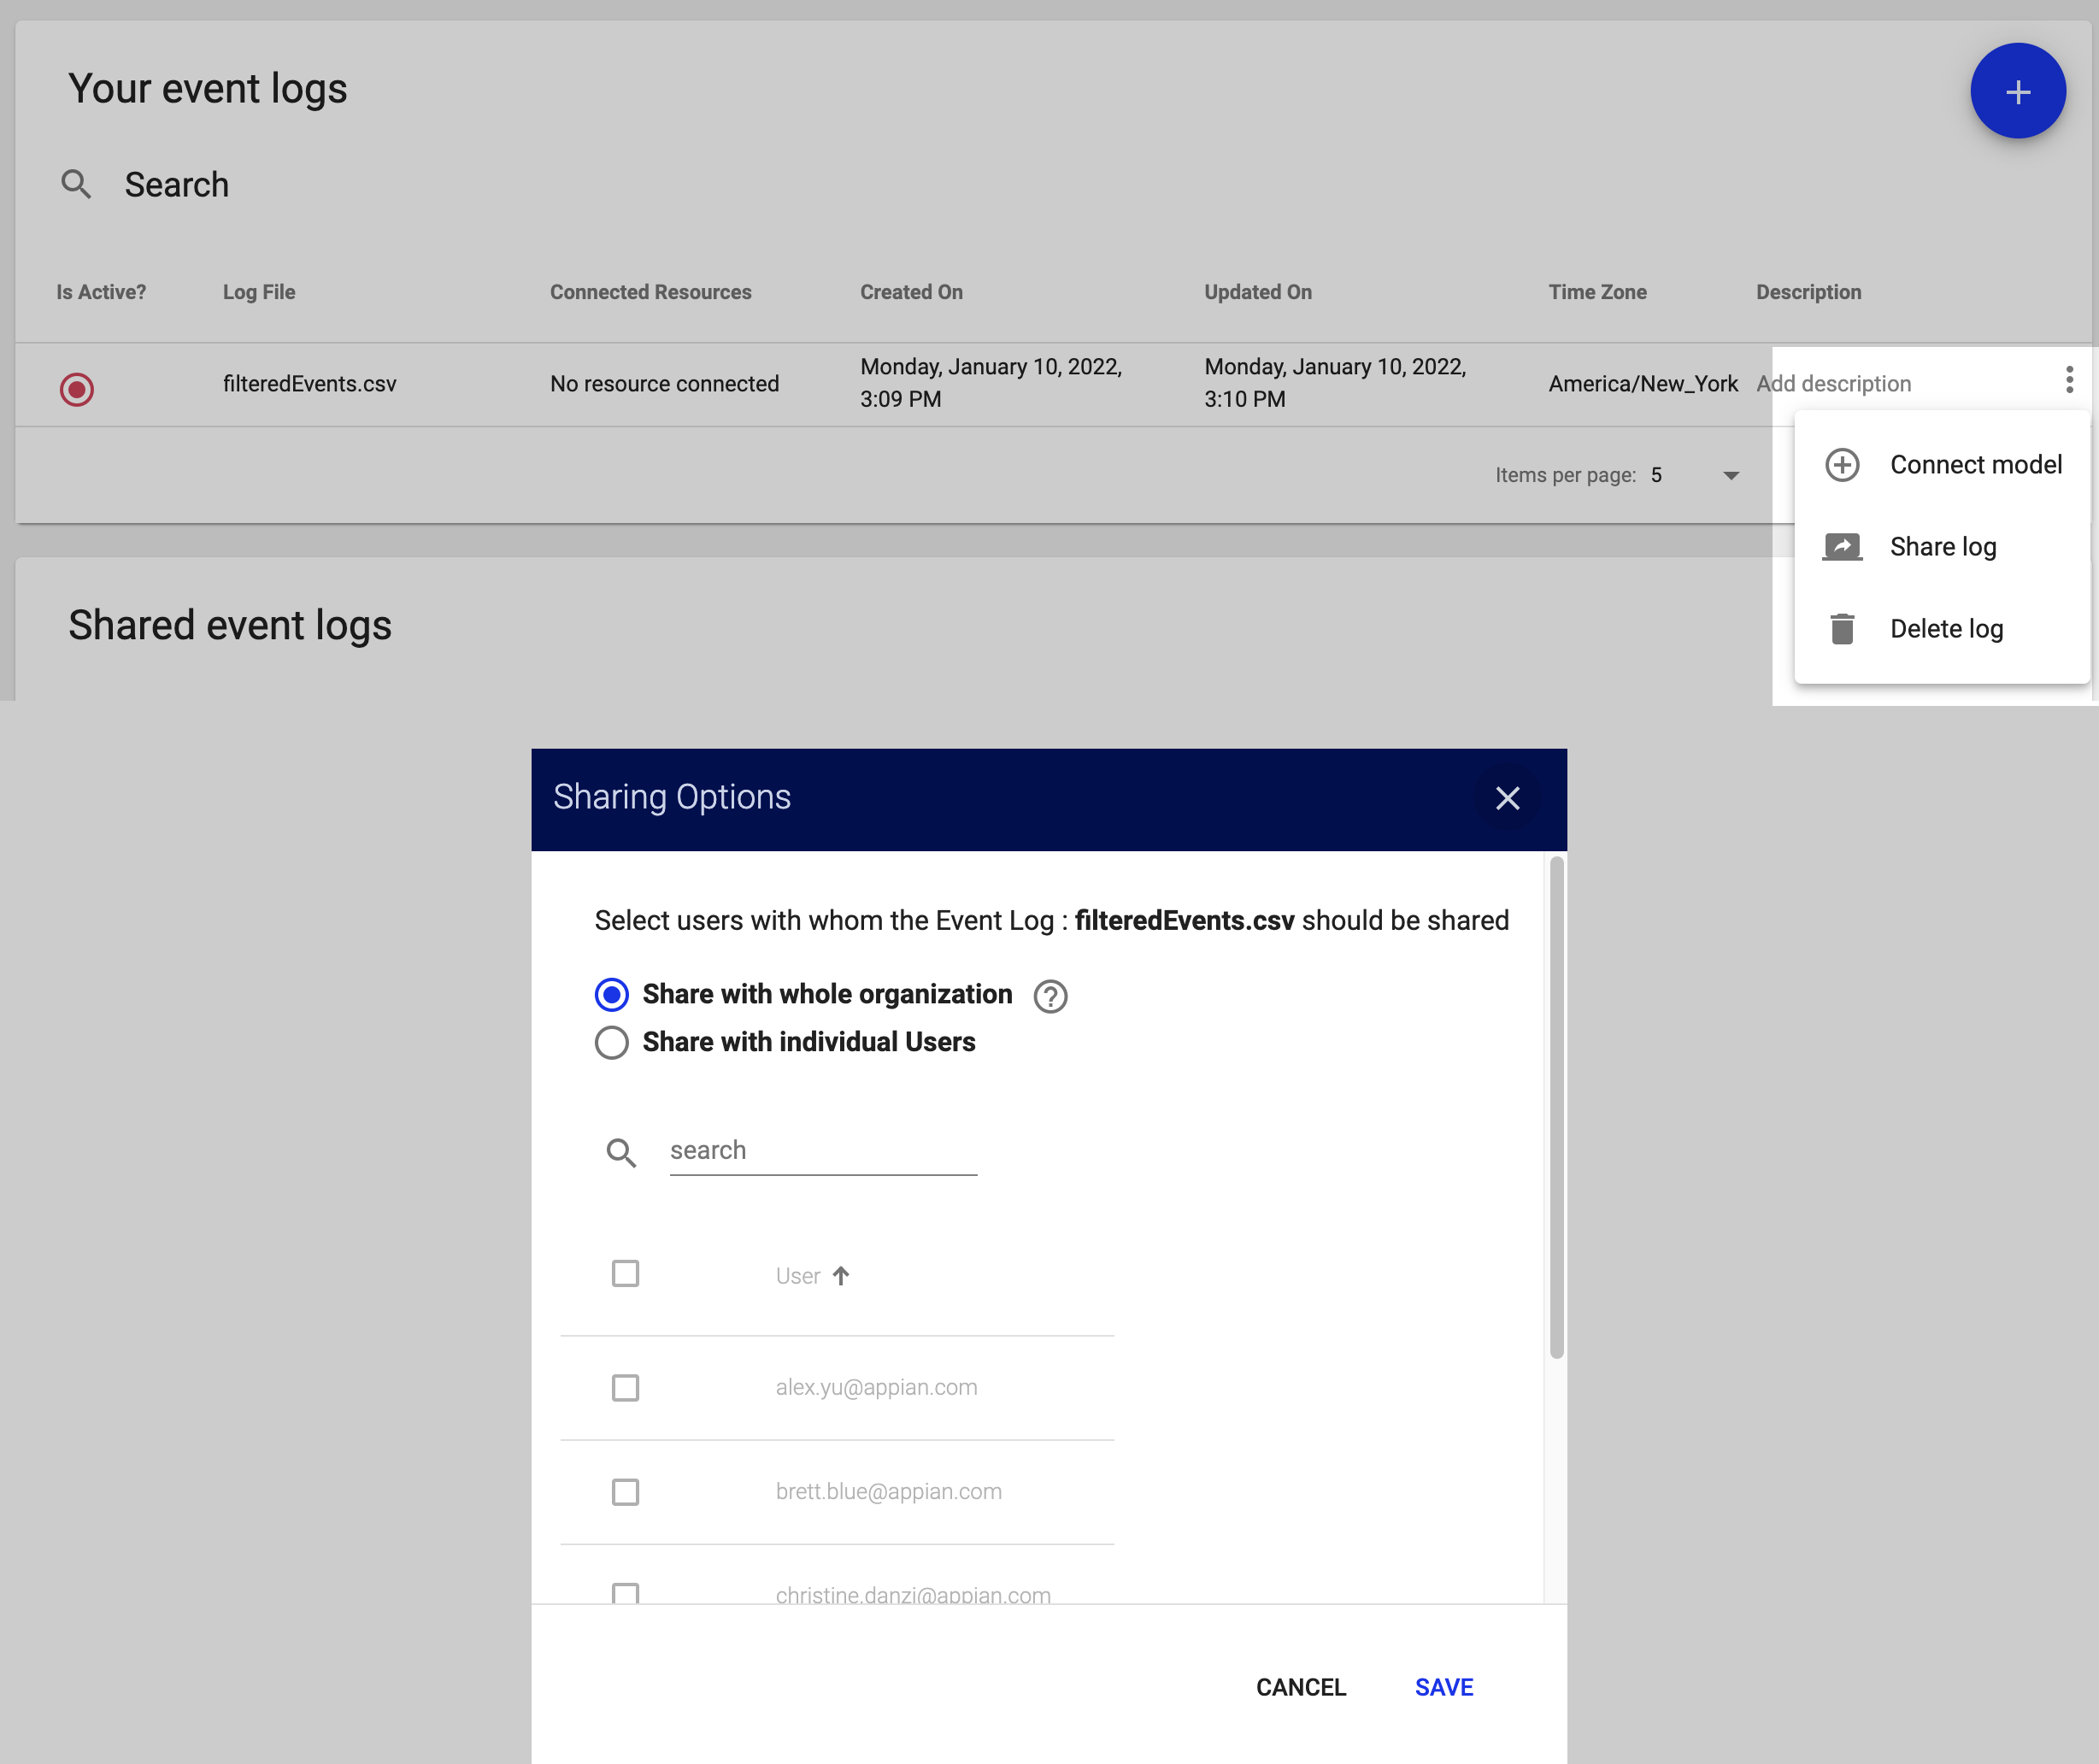The height and width of the screenshot is (1764, 2099).
Task: Click the User column sort arrow
Action: point(843,1274)
